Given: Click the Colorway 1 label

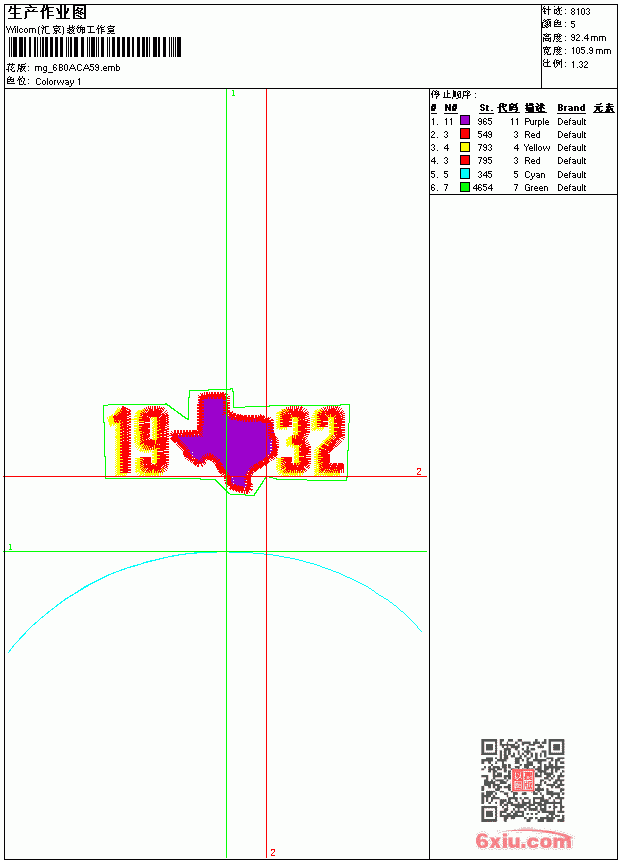Looking at the screenshot, I should pos(58,82).
